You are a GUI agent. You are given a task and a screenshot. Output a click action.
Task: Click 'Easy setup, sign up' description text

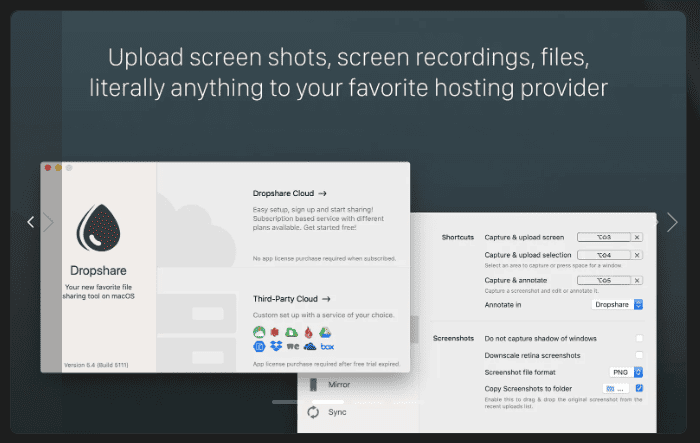[318, 218]
